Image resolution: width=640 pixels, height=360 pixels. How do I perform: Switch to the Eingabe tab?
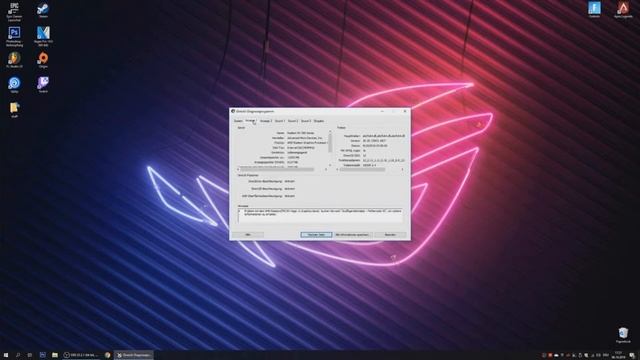point(319,121)
